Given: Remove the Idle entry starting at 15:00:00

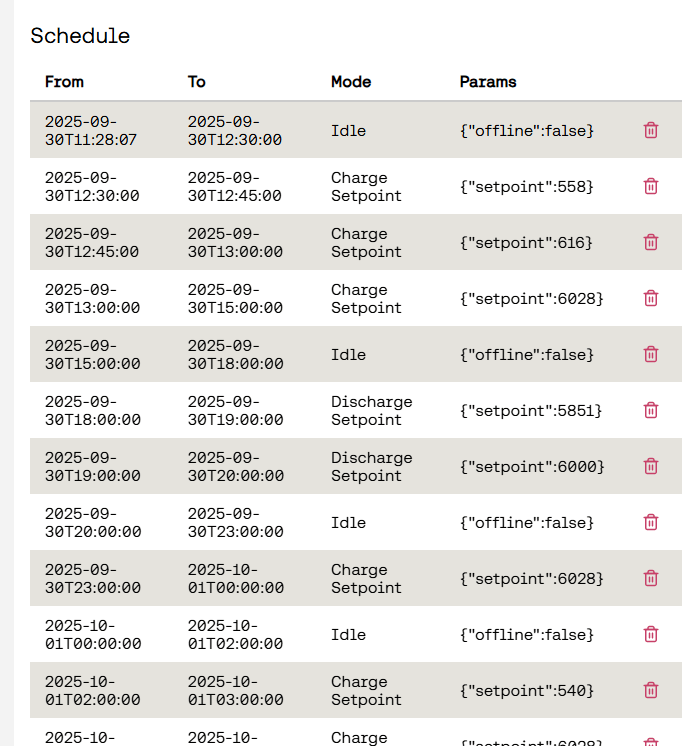Looking at the screenshot, I should tap(651, 354).
